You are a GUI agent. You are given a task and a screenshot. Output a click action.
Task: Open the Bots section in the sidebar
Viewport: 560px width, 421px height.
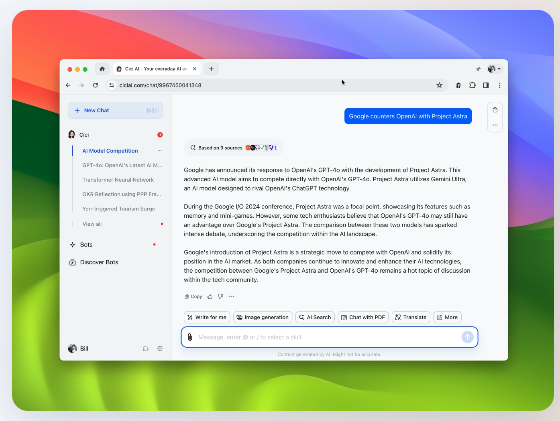pos(86,245)
